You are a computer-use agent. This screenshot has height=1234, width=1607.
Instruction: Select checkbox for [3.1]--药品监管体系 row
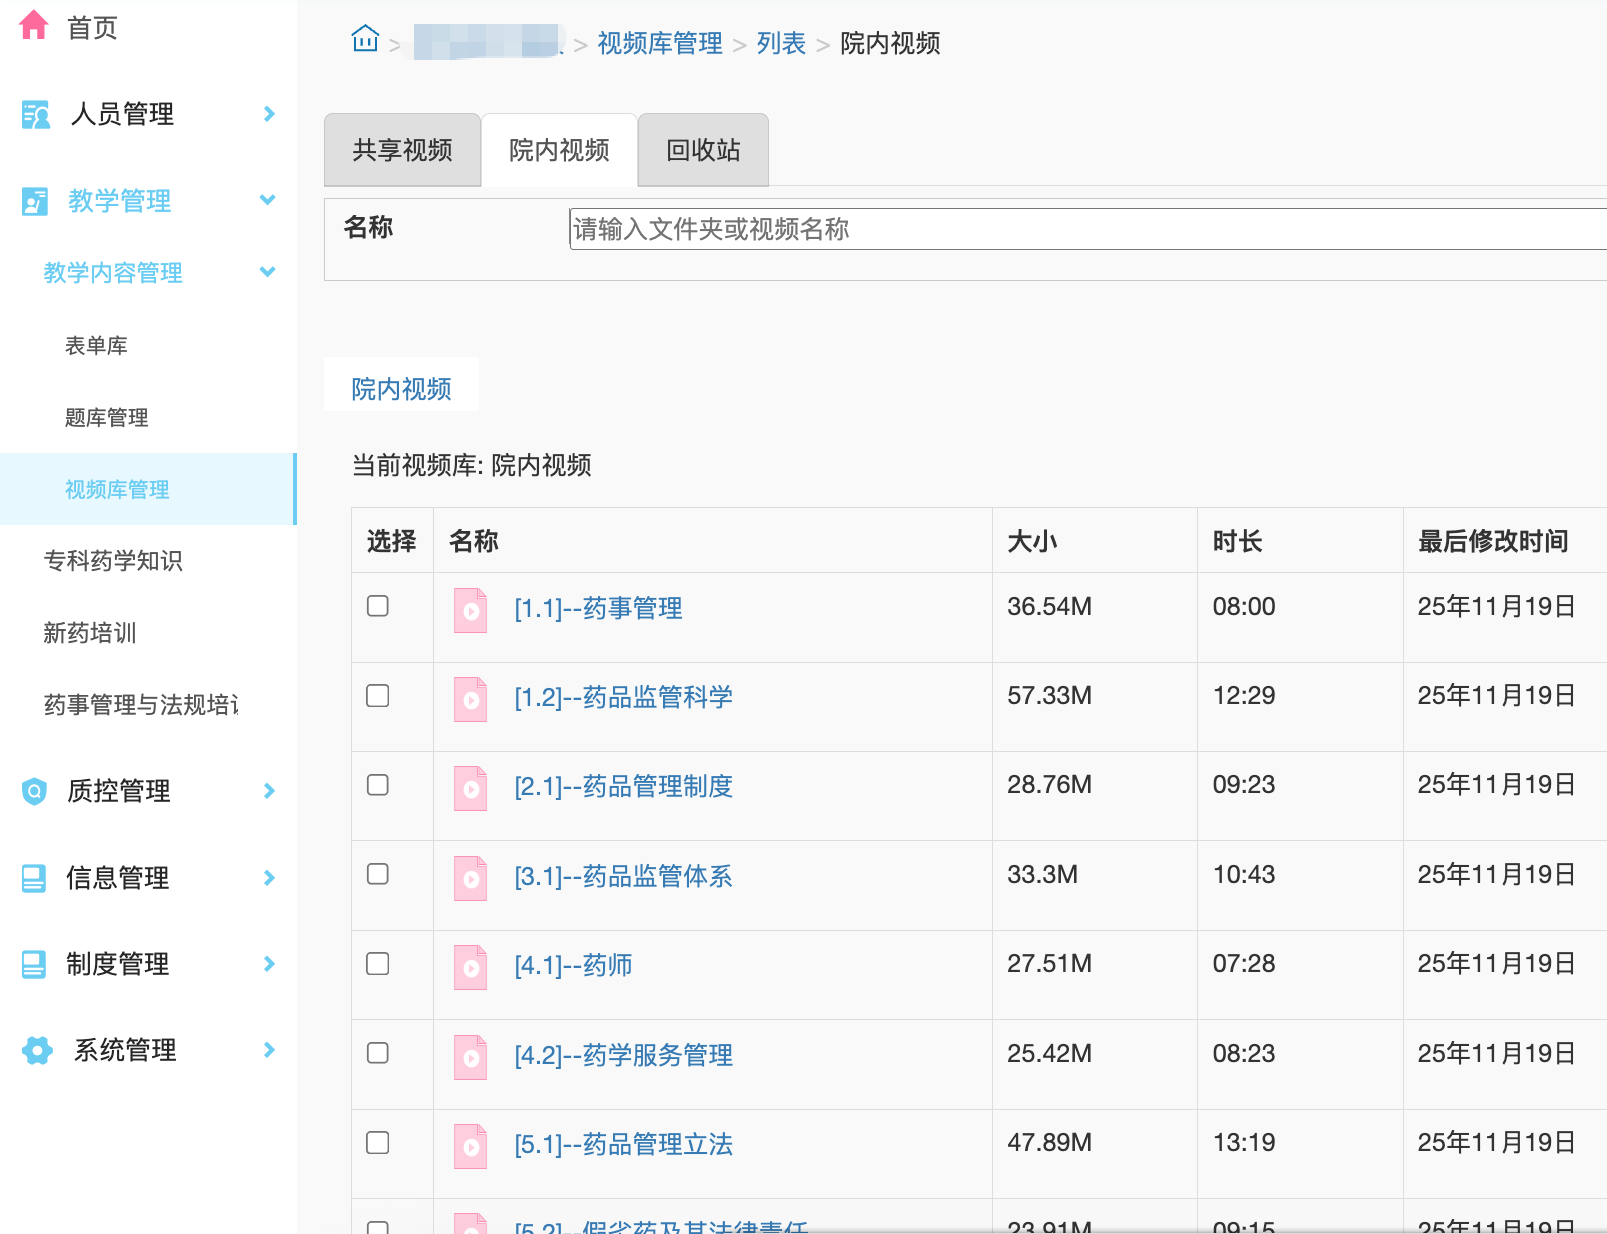tap(378, 874)
